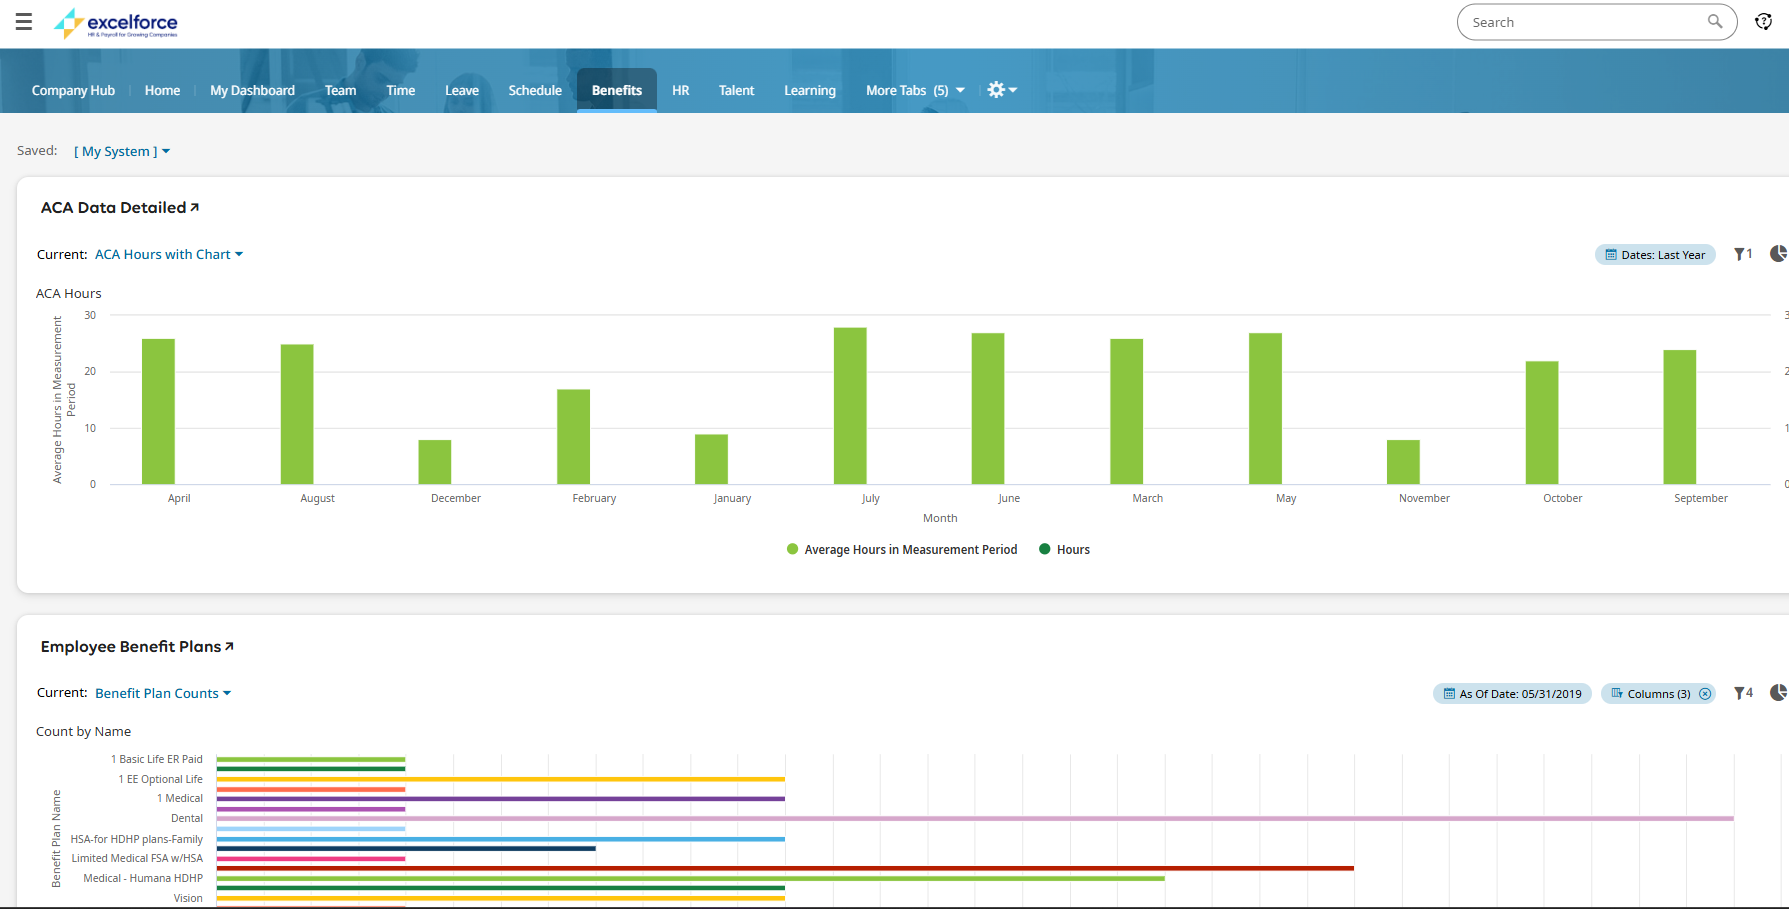The width and height of the screenshot is (1789, 909).
Task: Click the July bar in ACA chart
Action: (x=850, y=406)
